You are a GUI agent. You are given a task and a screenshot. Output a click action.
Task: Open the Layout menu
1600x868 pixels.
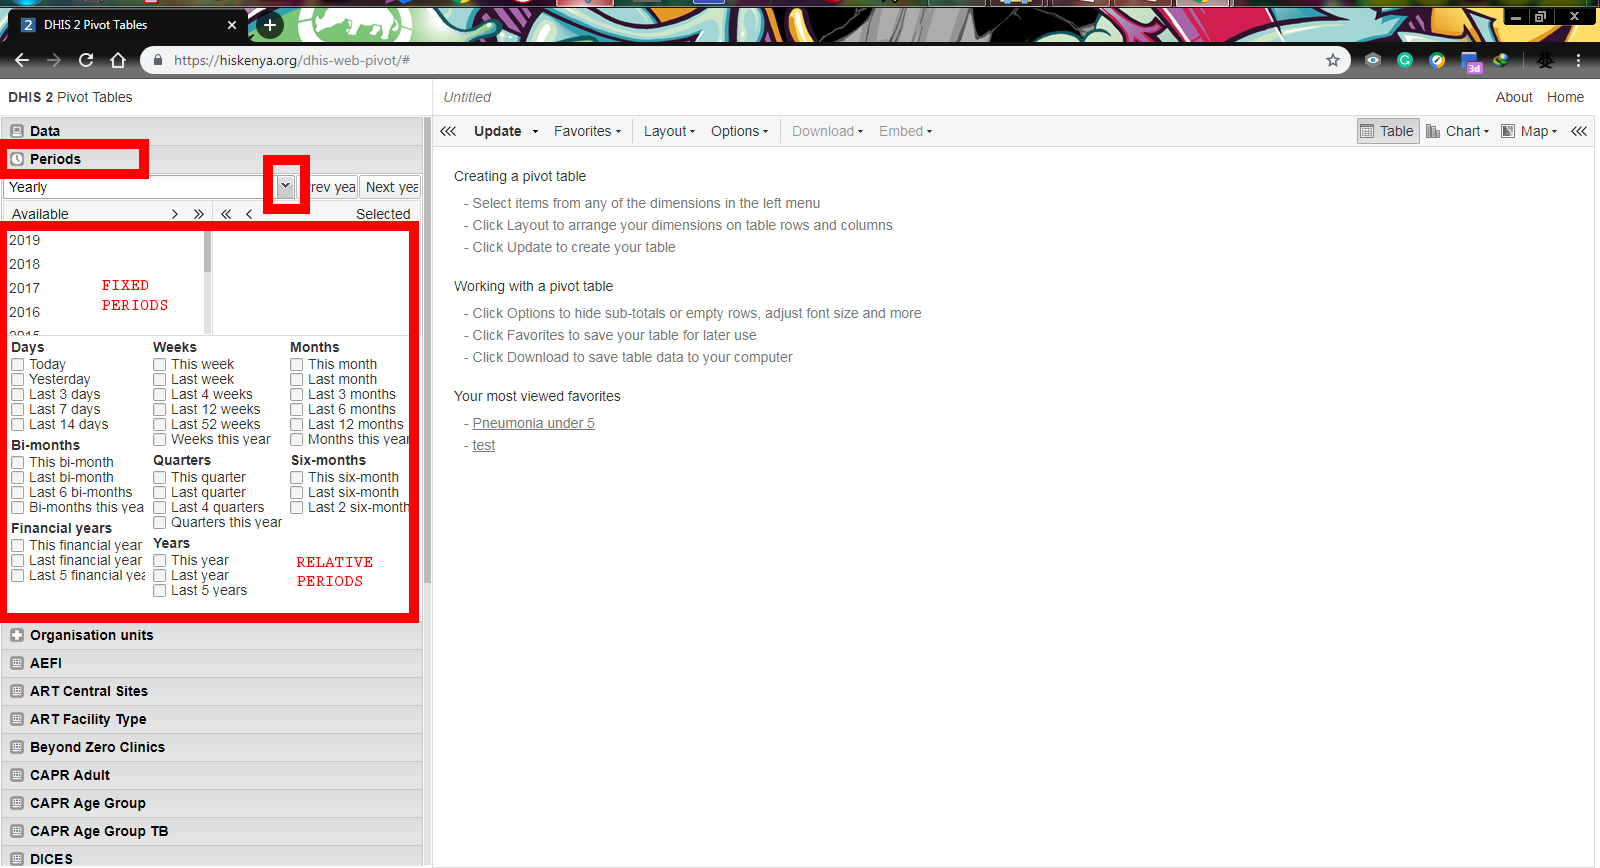669,131
